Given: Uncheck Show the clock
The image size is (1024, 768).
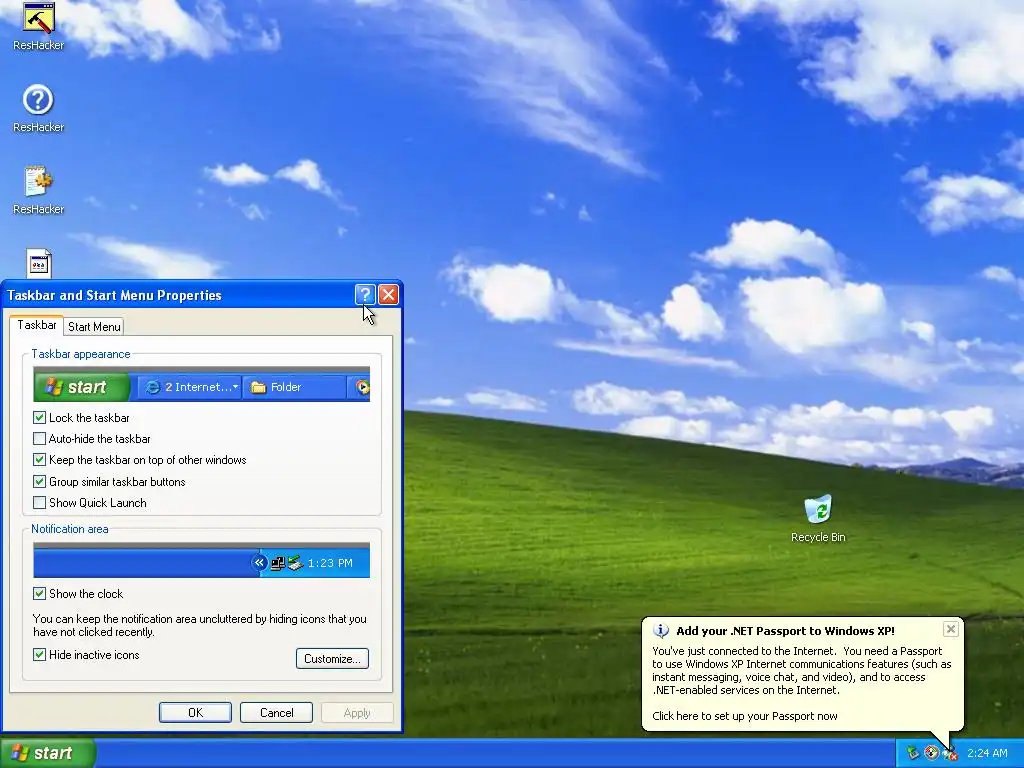Looking at the screenshot, I should [39, 594].
